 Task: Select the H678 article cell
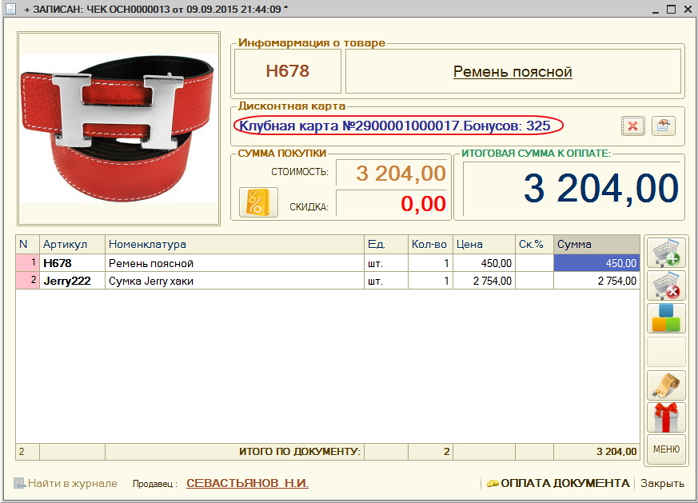72,263
